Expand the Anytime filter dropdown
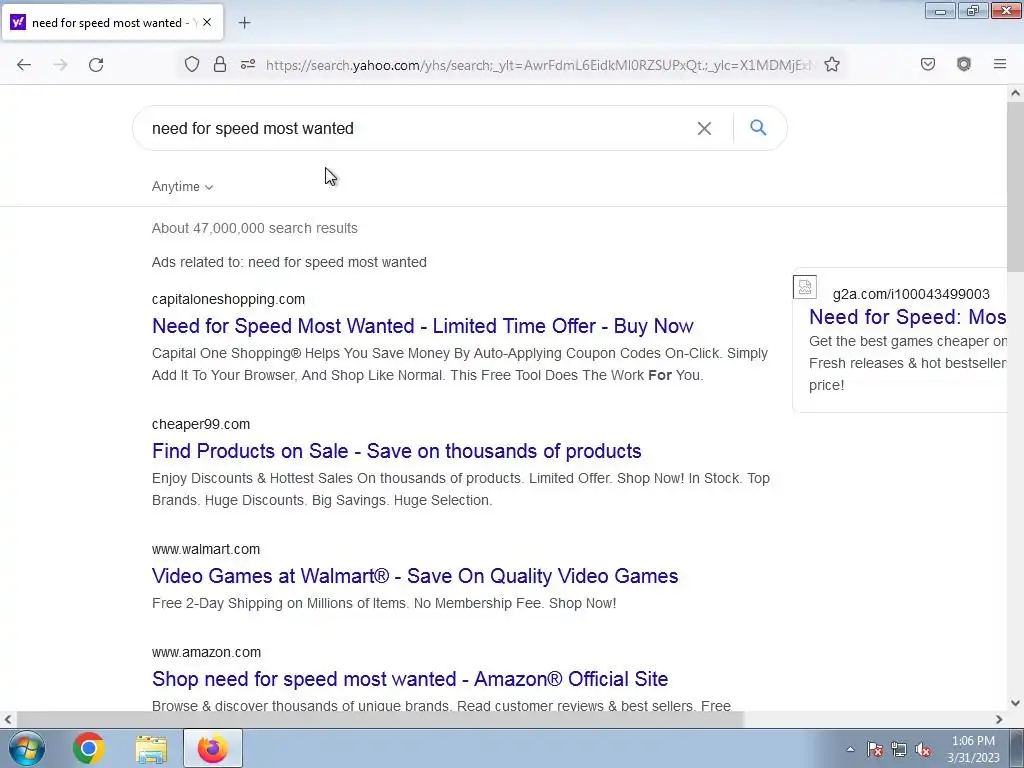 pyautogui.click(x=182, y=187)
